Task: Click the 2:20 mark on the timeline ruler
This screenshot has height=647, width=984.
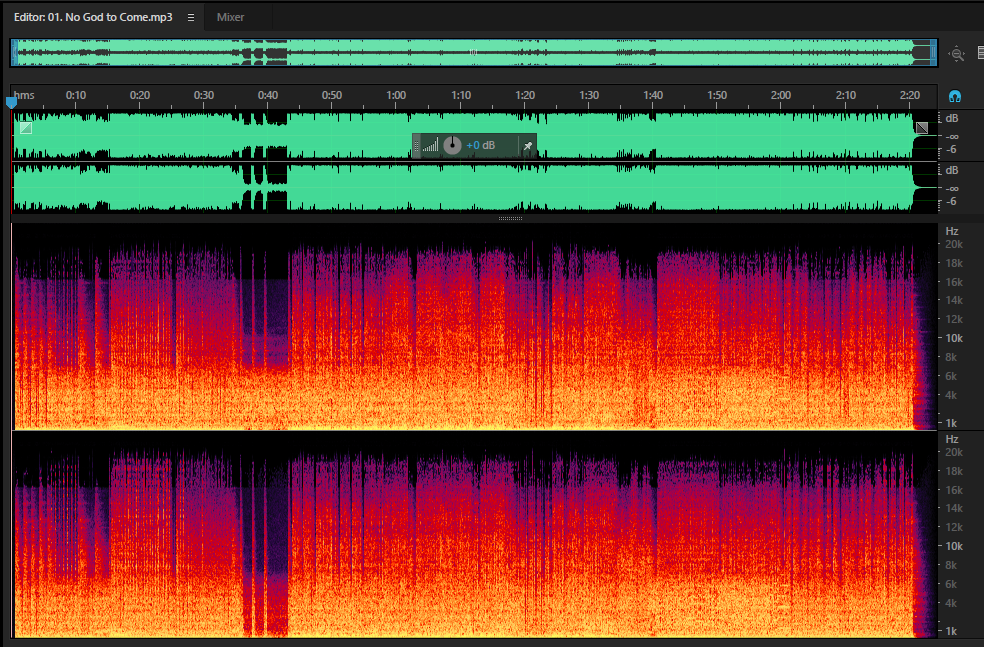Action: click(x=909, y=95)
